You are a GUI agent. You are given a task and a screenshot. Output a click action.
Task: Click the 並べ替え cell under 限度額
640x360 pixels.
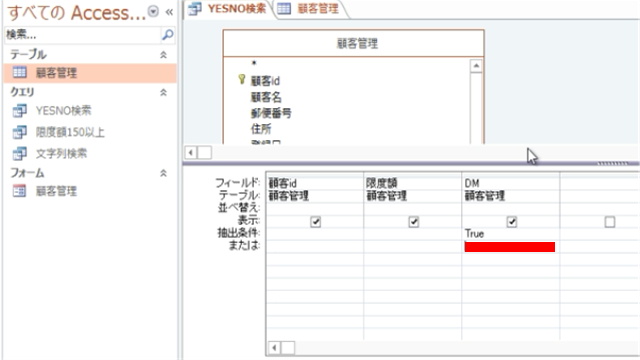(x=413, y=209)
